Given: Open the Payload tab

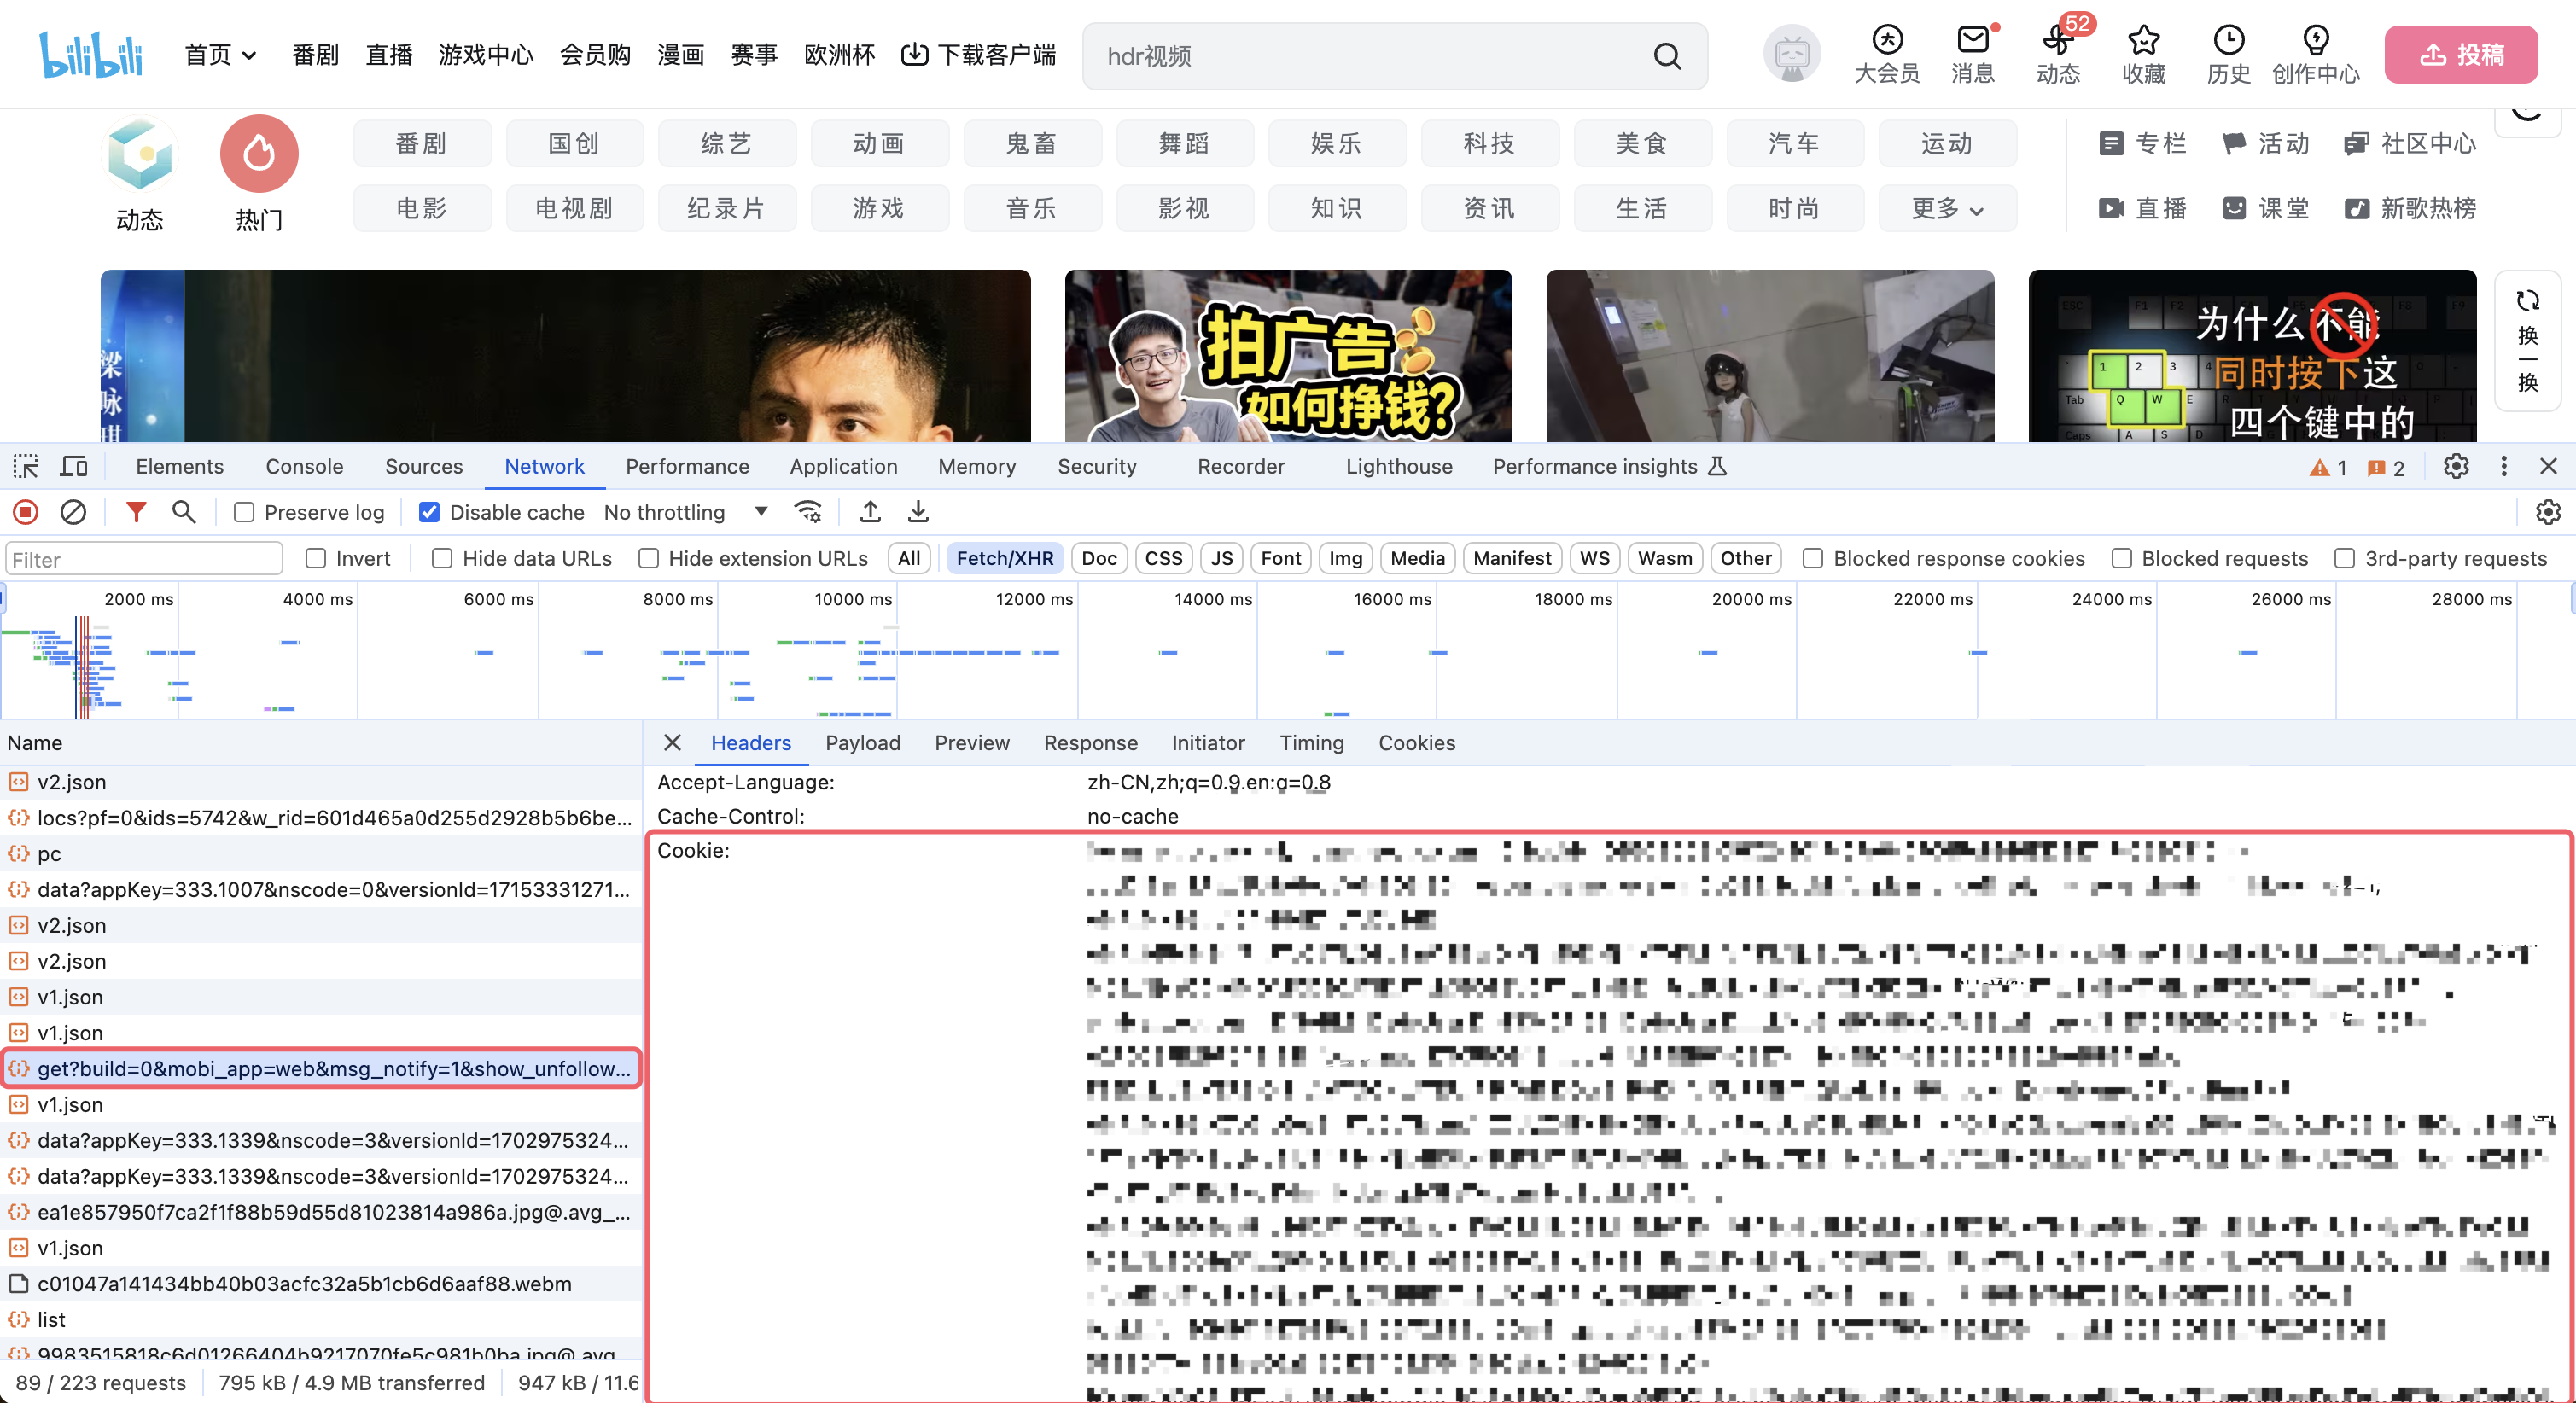Looking at the screenshot, I should click(862, 743).
